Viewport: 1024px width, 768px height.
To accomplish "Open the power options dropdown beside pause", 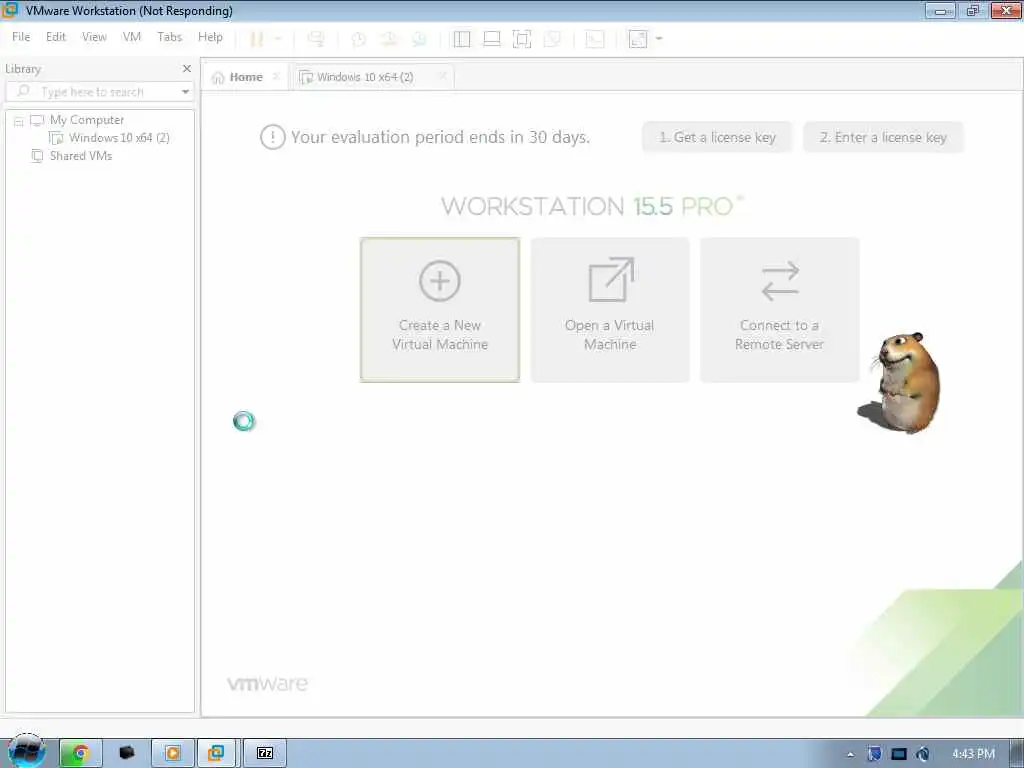I will tap(278, 39).
